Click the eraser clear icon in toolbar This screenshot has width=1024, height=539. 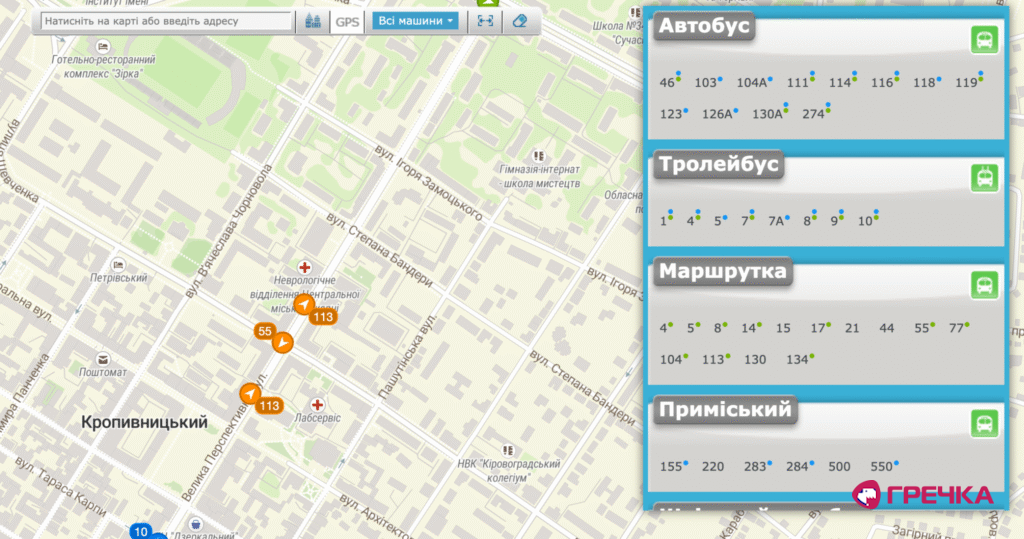coord(520,21)
